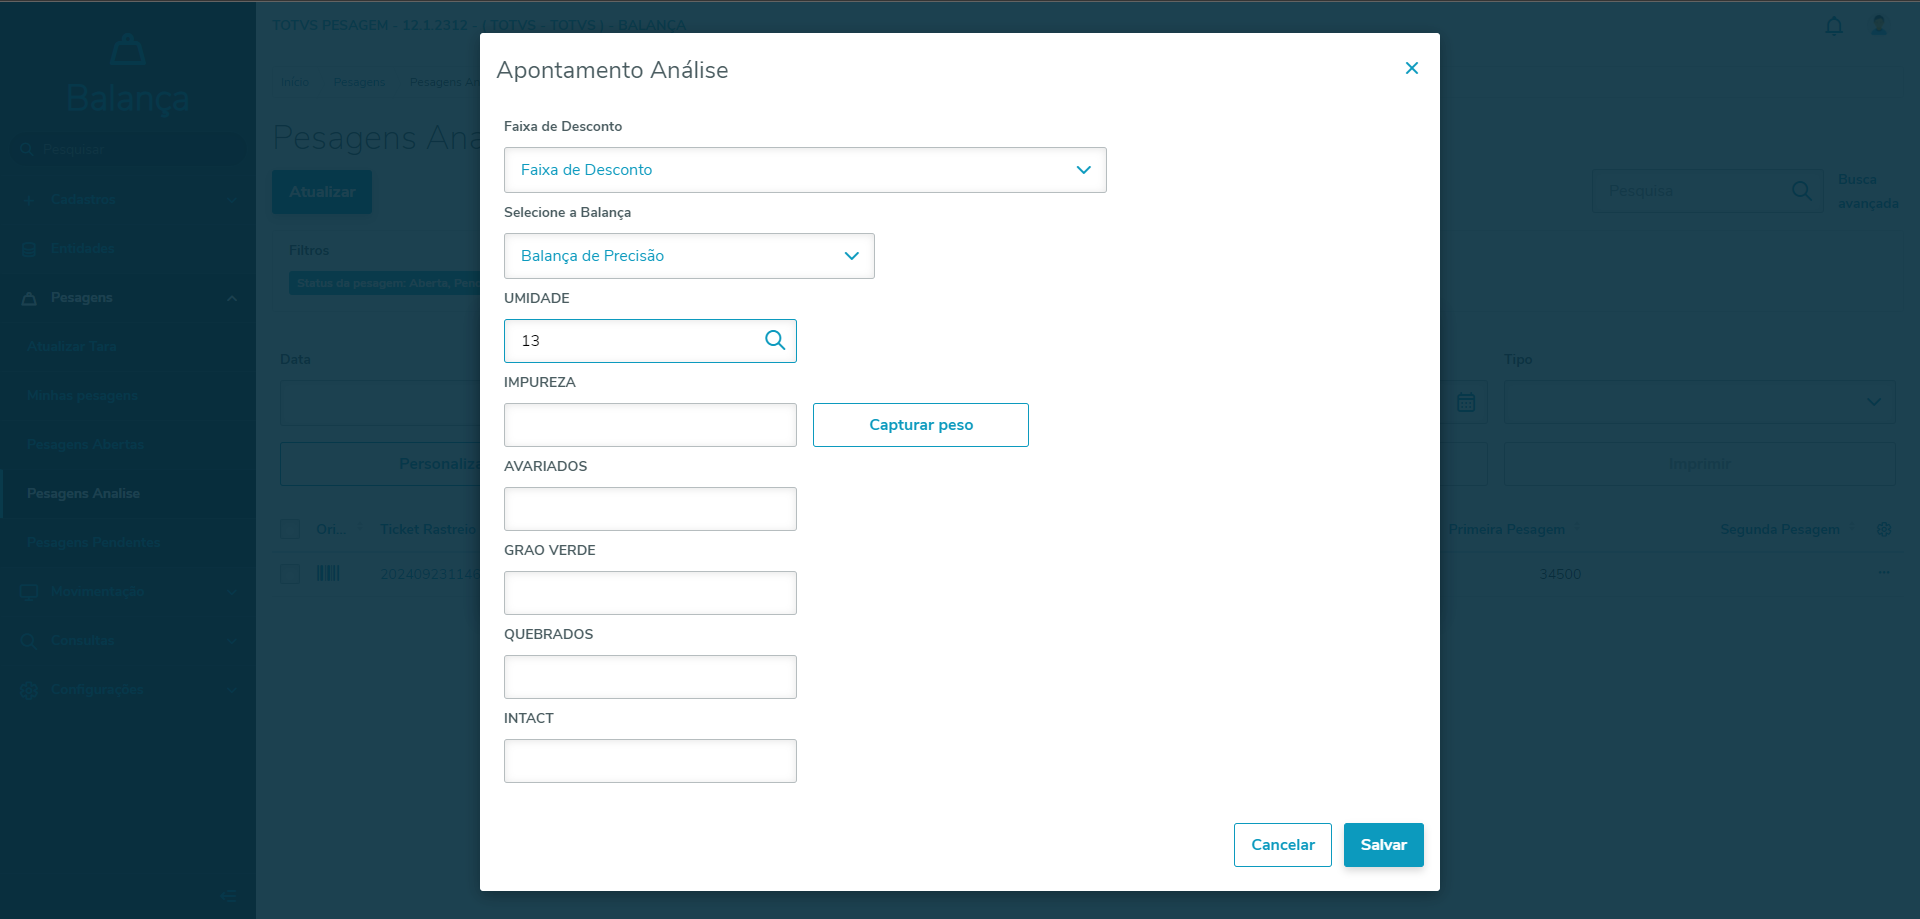
Task: Open Pesagens Analise in sidebar
Action: pyautogui.click(x=83, y=493)
